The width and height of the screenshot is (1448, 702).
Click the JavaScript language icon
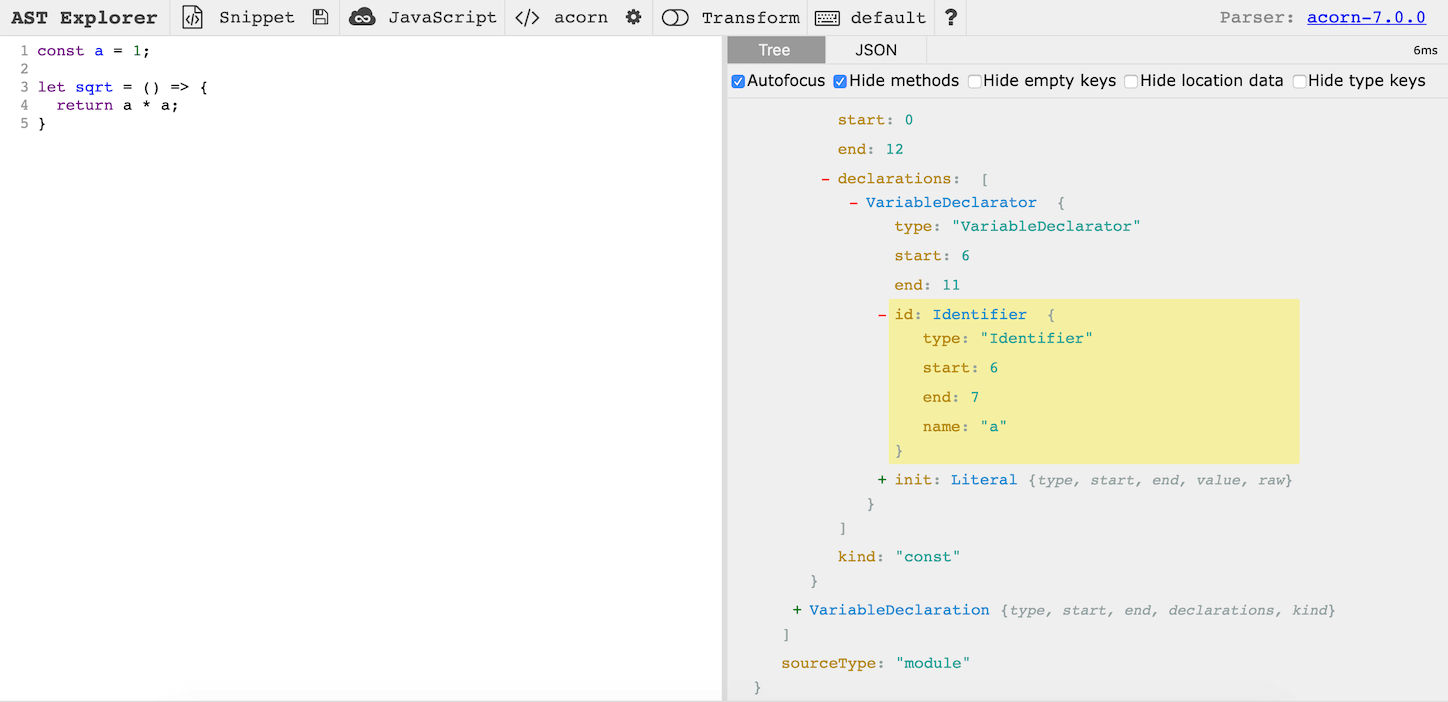coord(362,17)
